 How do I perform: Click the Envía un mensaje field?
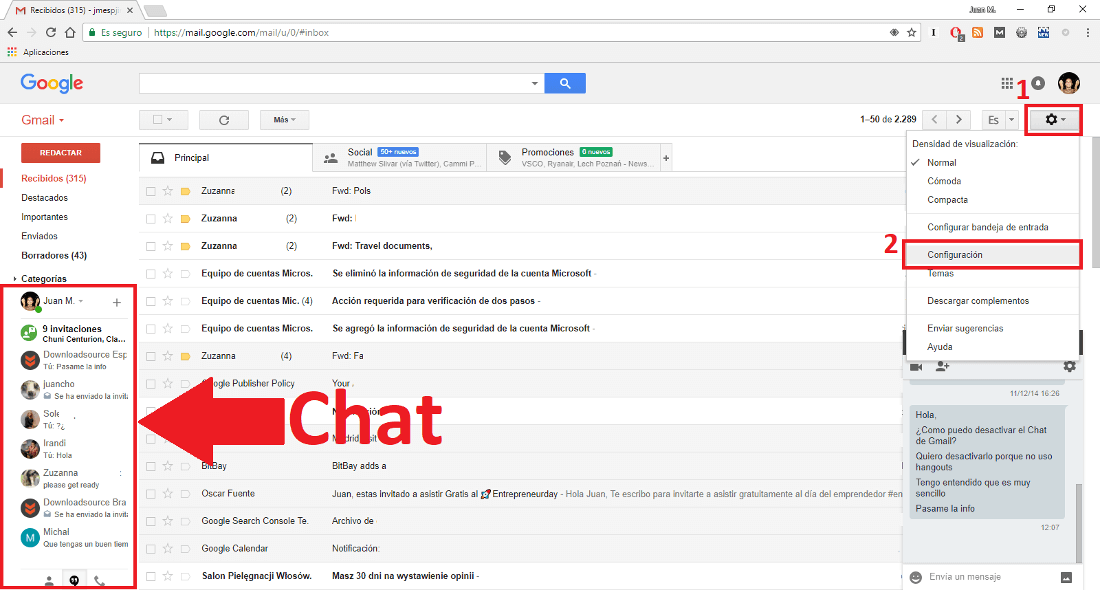click(989, 577)
